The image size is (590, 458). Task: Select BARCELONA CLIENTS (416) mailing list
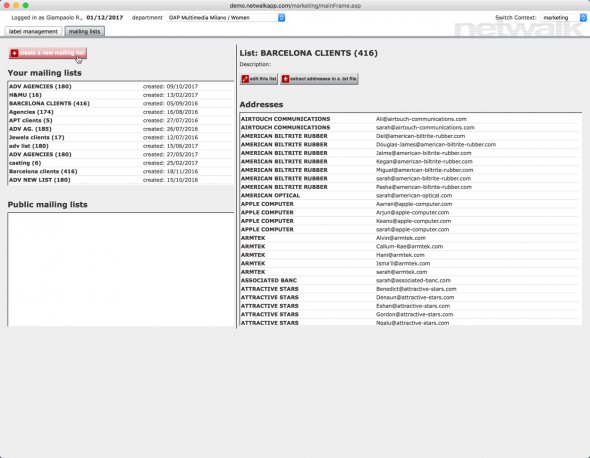[49, 103]
